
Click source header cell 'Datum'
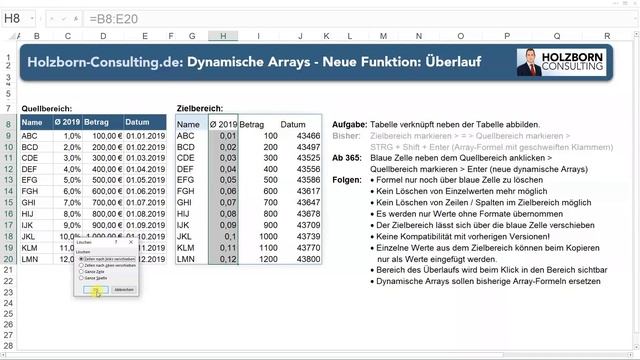pos(145,122)
